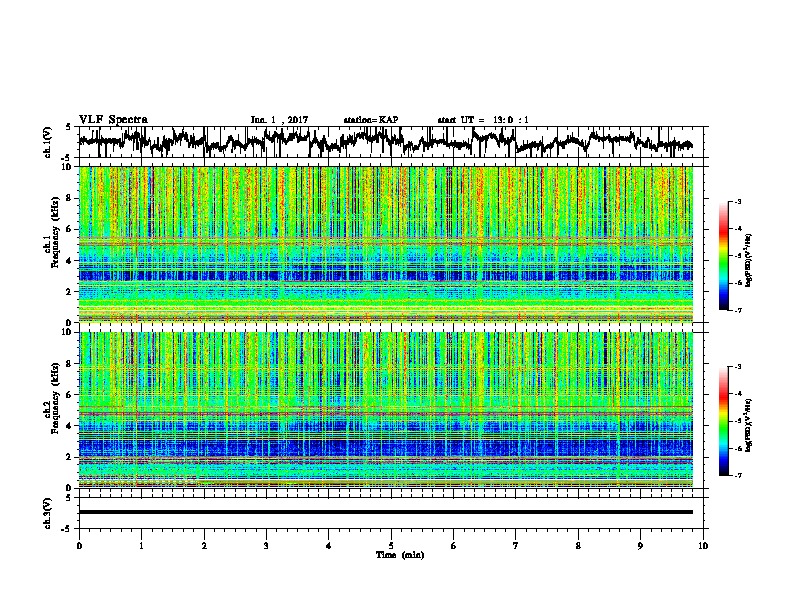
Task: Click the ch.1 spectrogram color scale bar
Action: 723,256
